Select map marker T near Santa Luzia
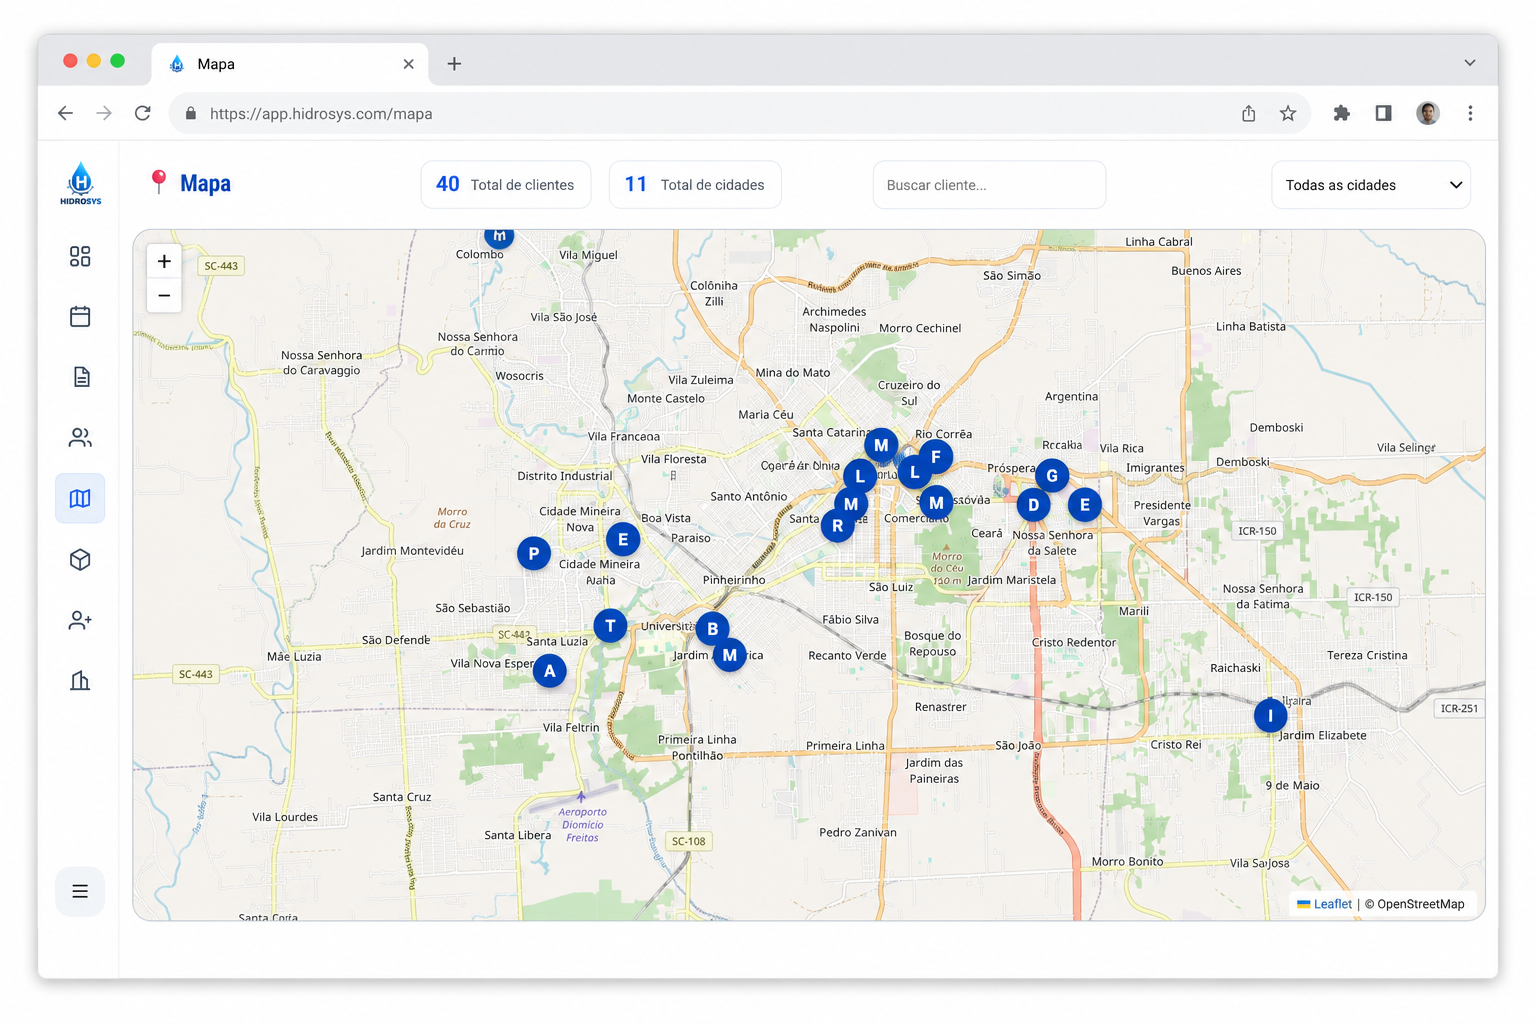 [x=610, y=626]
